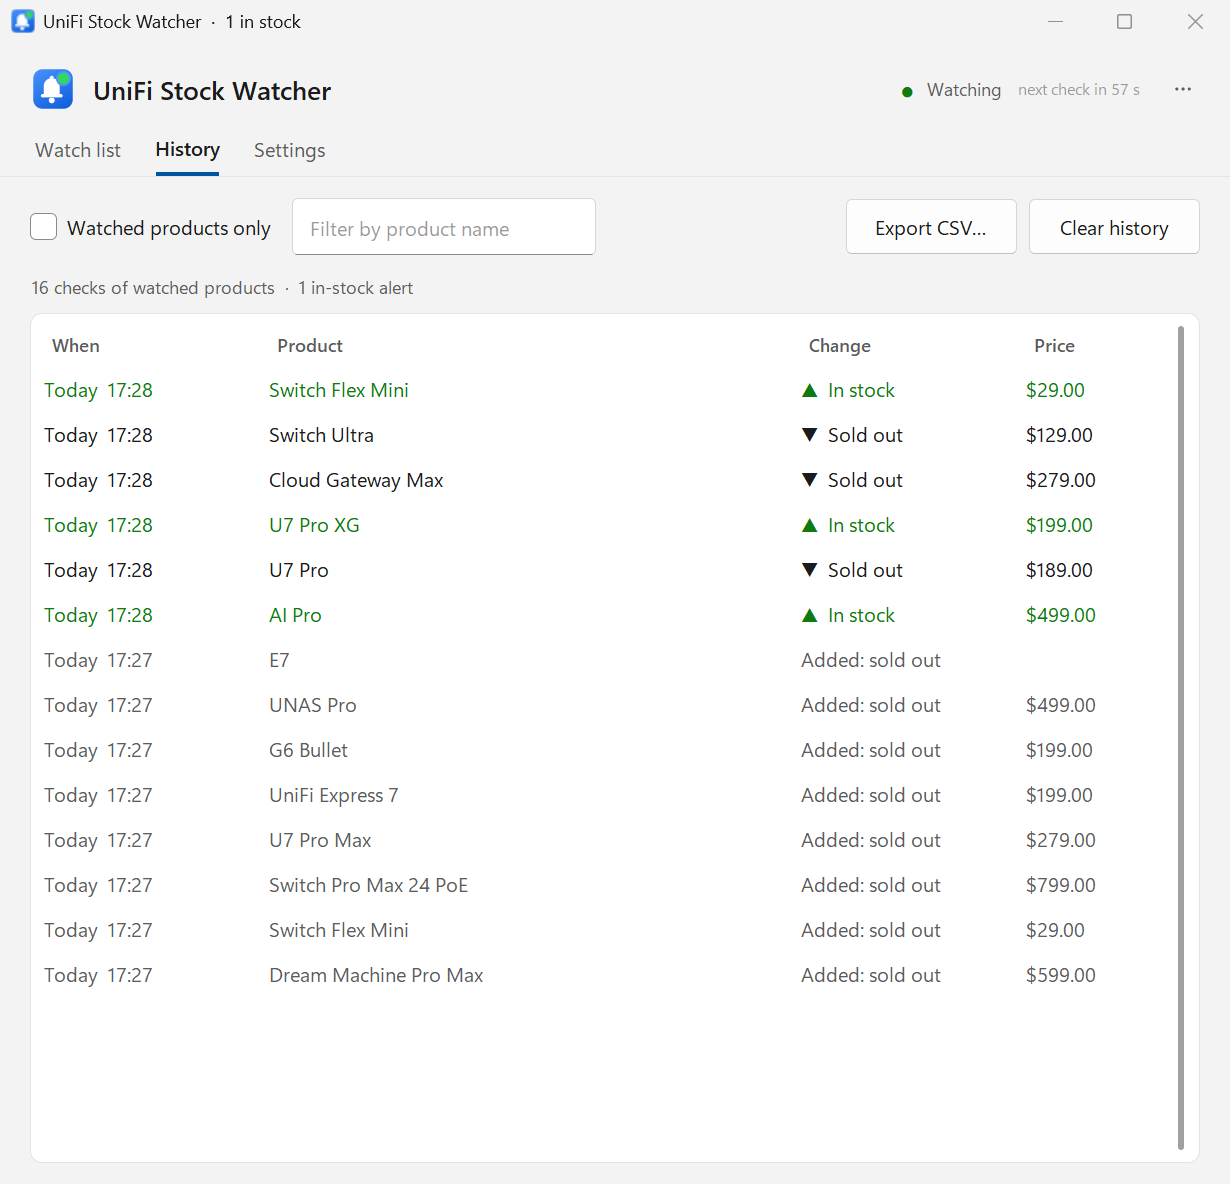
Task: Click the UniFi Stock Watcher bell logo
Action: [x=53, y=89]
